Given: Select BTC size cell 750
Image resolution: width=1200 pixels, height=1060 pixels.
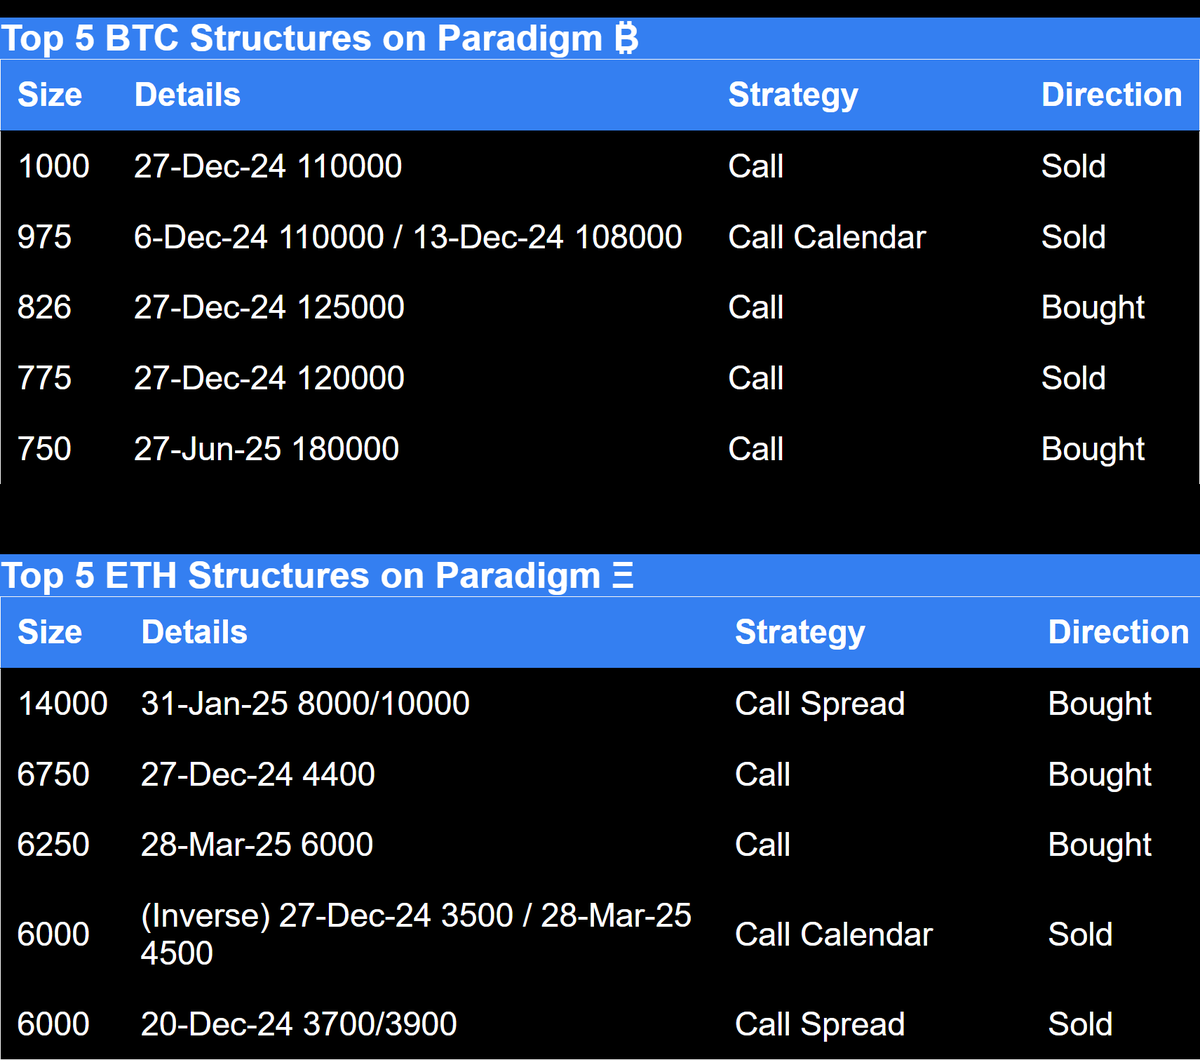Looking at the screenshot, I should coord(45,449).
